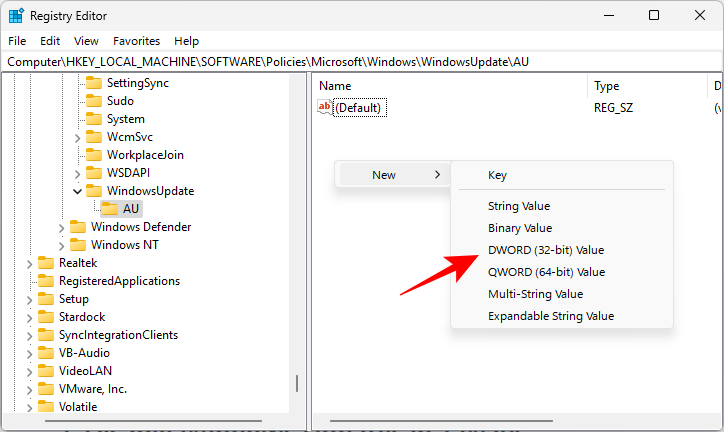Click the WindowsUpdate folder icon
724x432 pixels.
[x=94, y=191]
